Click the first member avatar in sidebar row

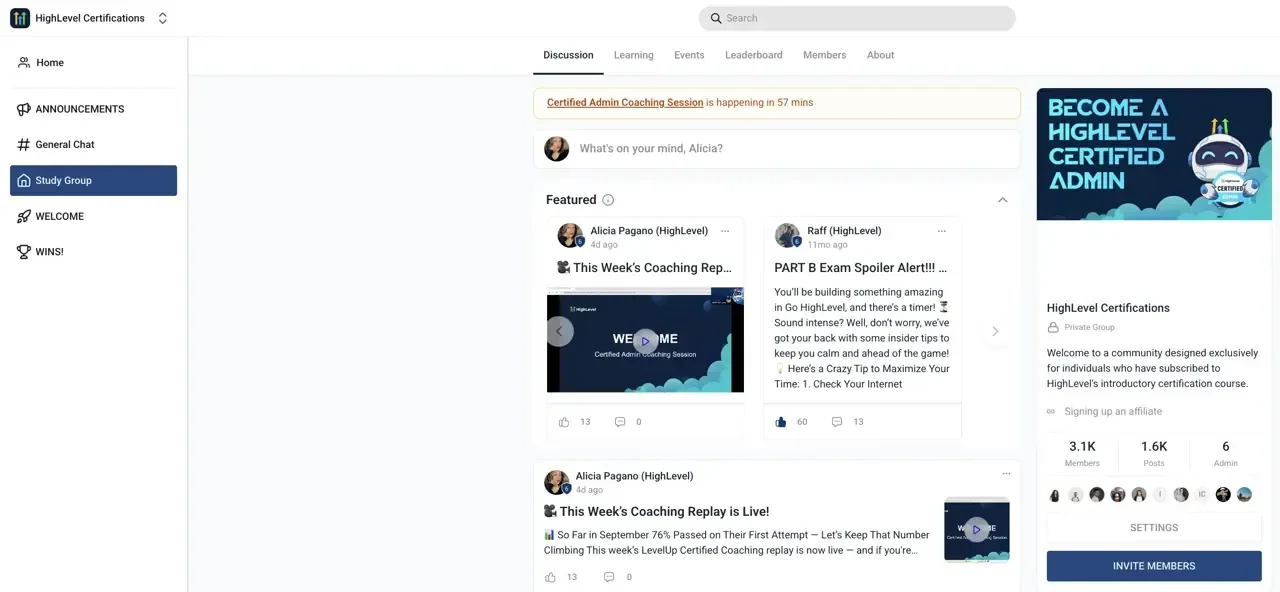pyautogui.click(x=1055, y=495)
